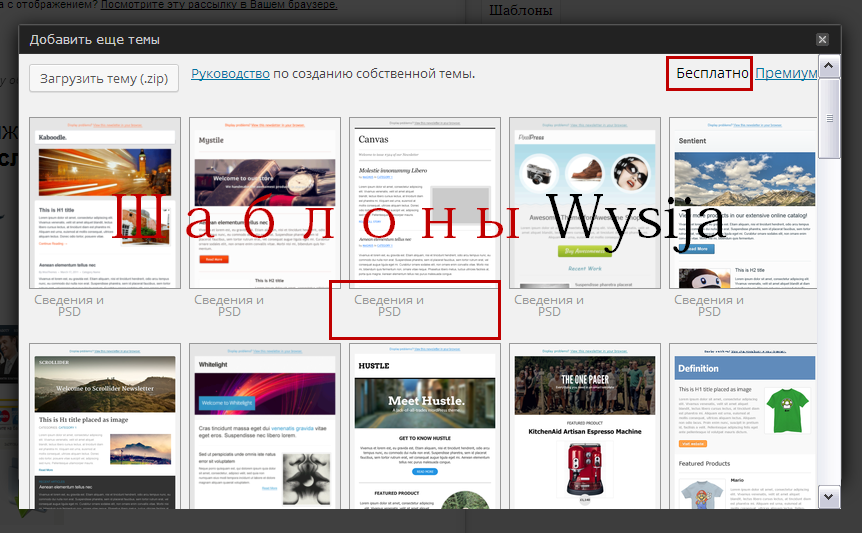
Task: Click the scrollbar up arrow
Action: [828, 66]
